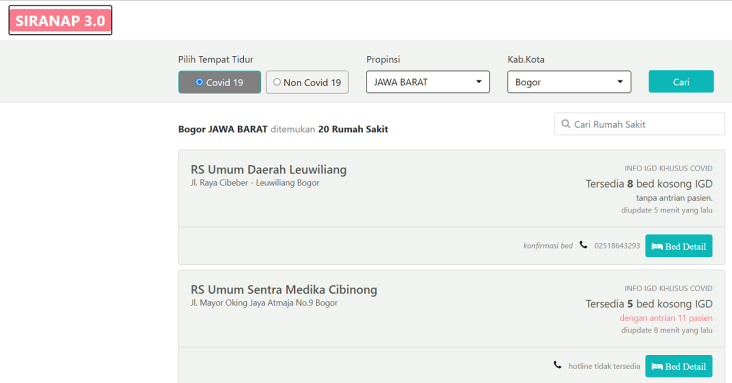Select the Non Covid 19 radio option
This screenshot has width=732, height=383.
coord(307,82)
